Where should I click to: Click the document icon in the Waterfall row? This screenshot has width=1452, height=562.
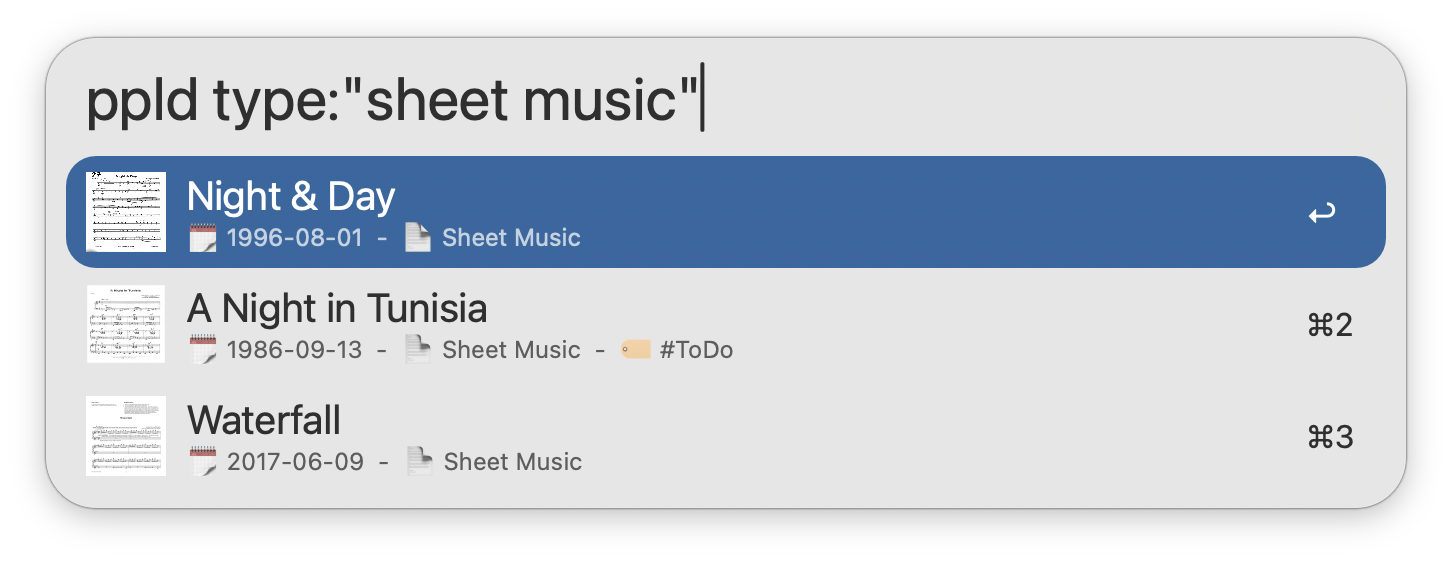click(x=419, y=462)
